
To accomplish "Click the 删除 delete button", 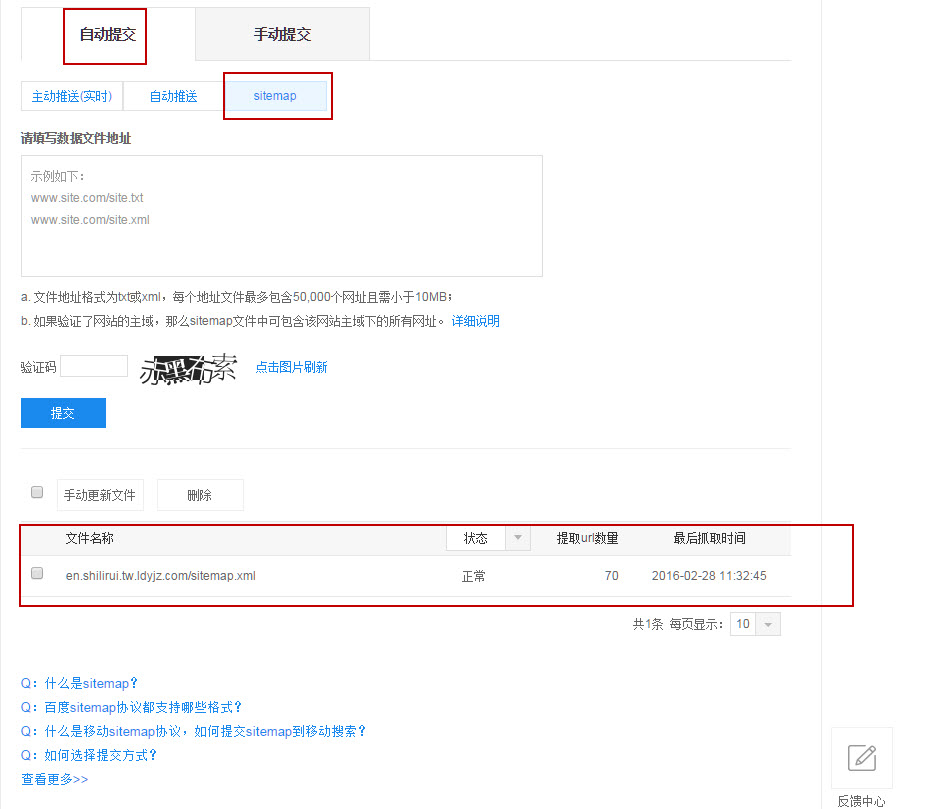I will pos(199,494).
